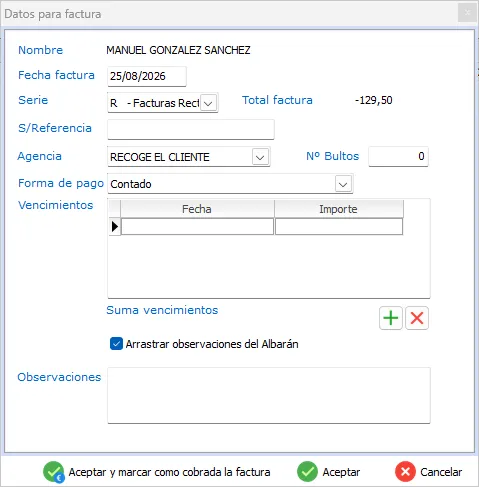Click the Importe column header
The image size is (479, 487).
[x=339, y=209]
